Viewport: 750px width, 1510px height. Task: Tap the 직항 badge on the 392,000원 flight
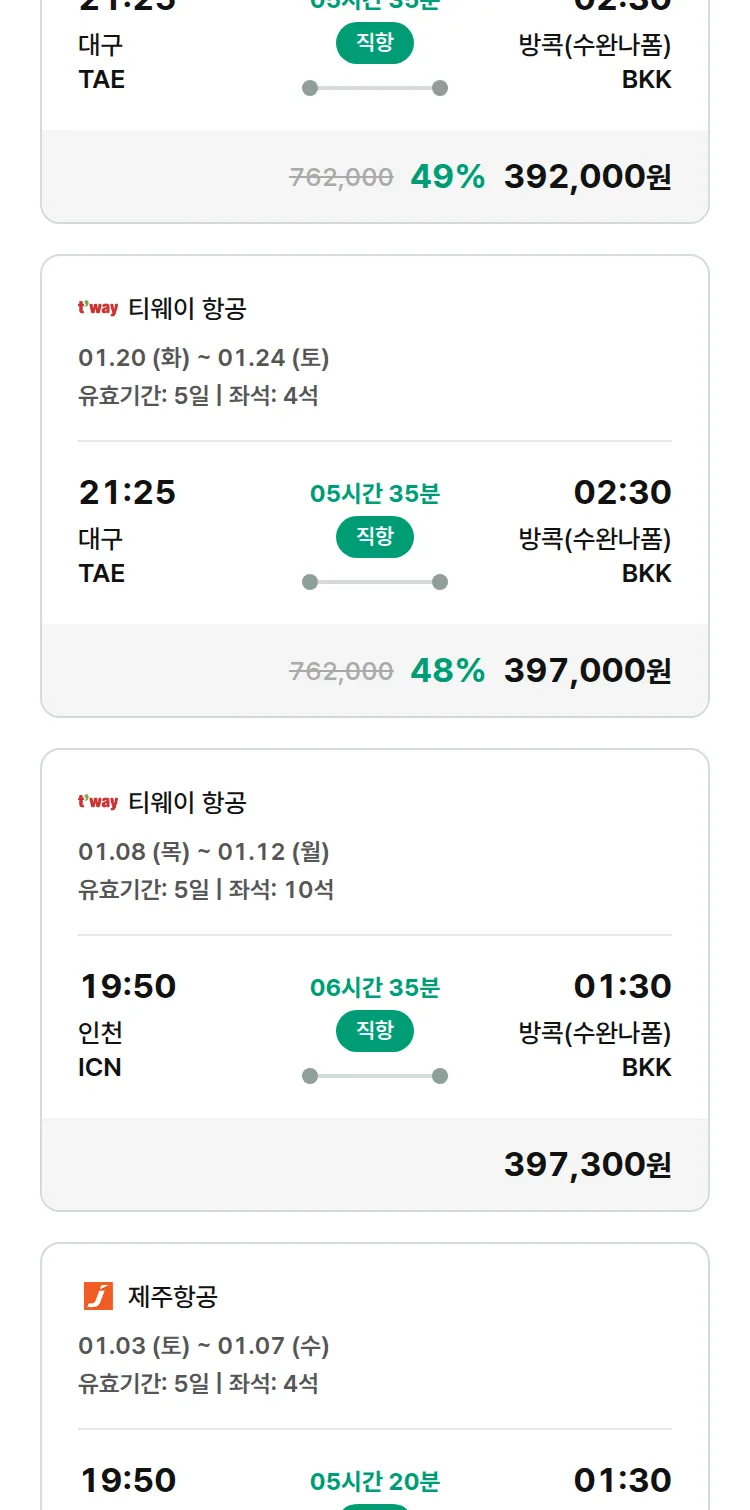(x=375, y=43)
